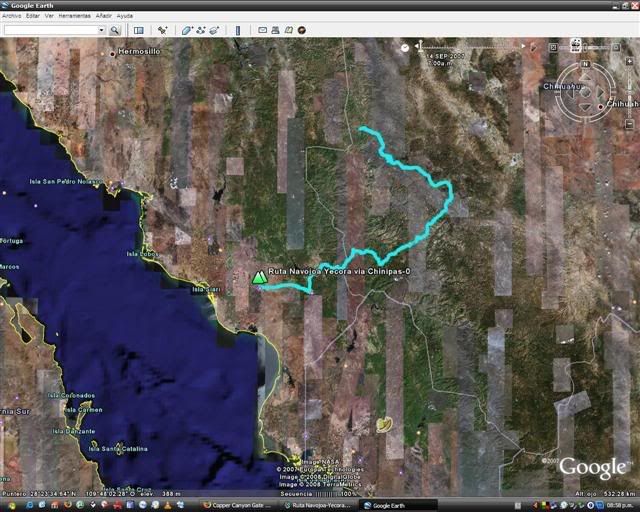The width and height of the screenshot is (640, 512).
Task: Open the Herramientas menu
Action: [x=76, y=16]
